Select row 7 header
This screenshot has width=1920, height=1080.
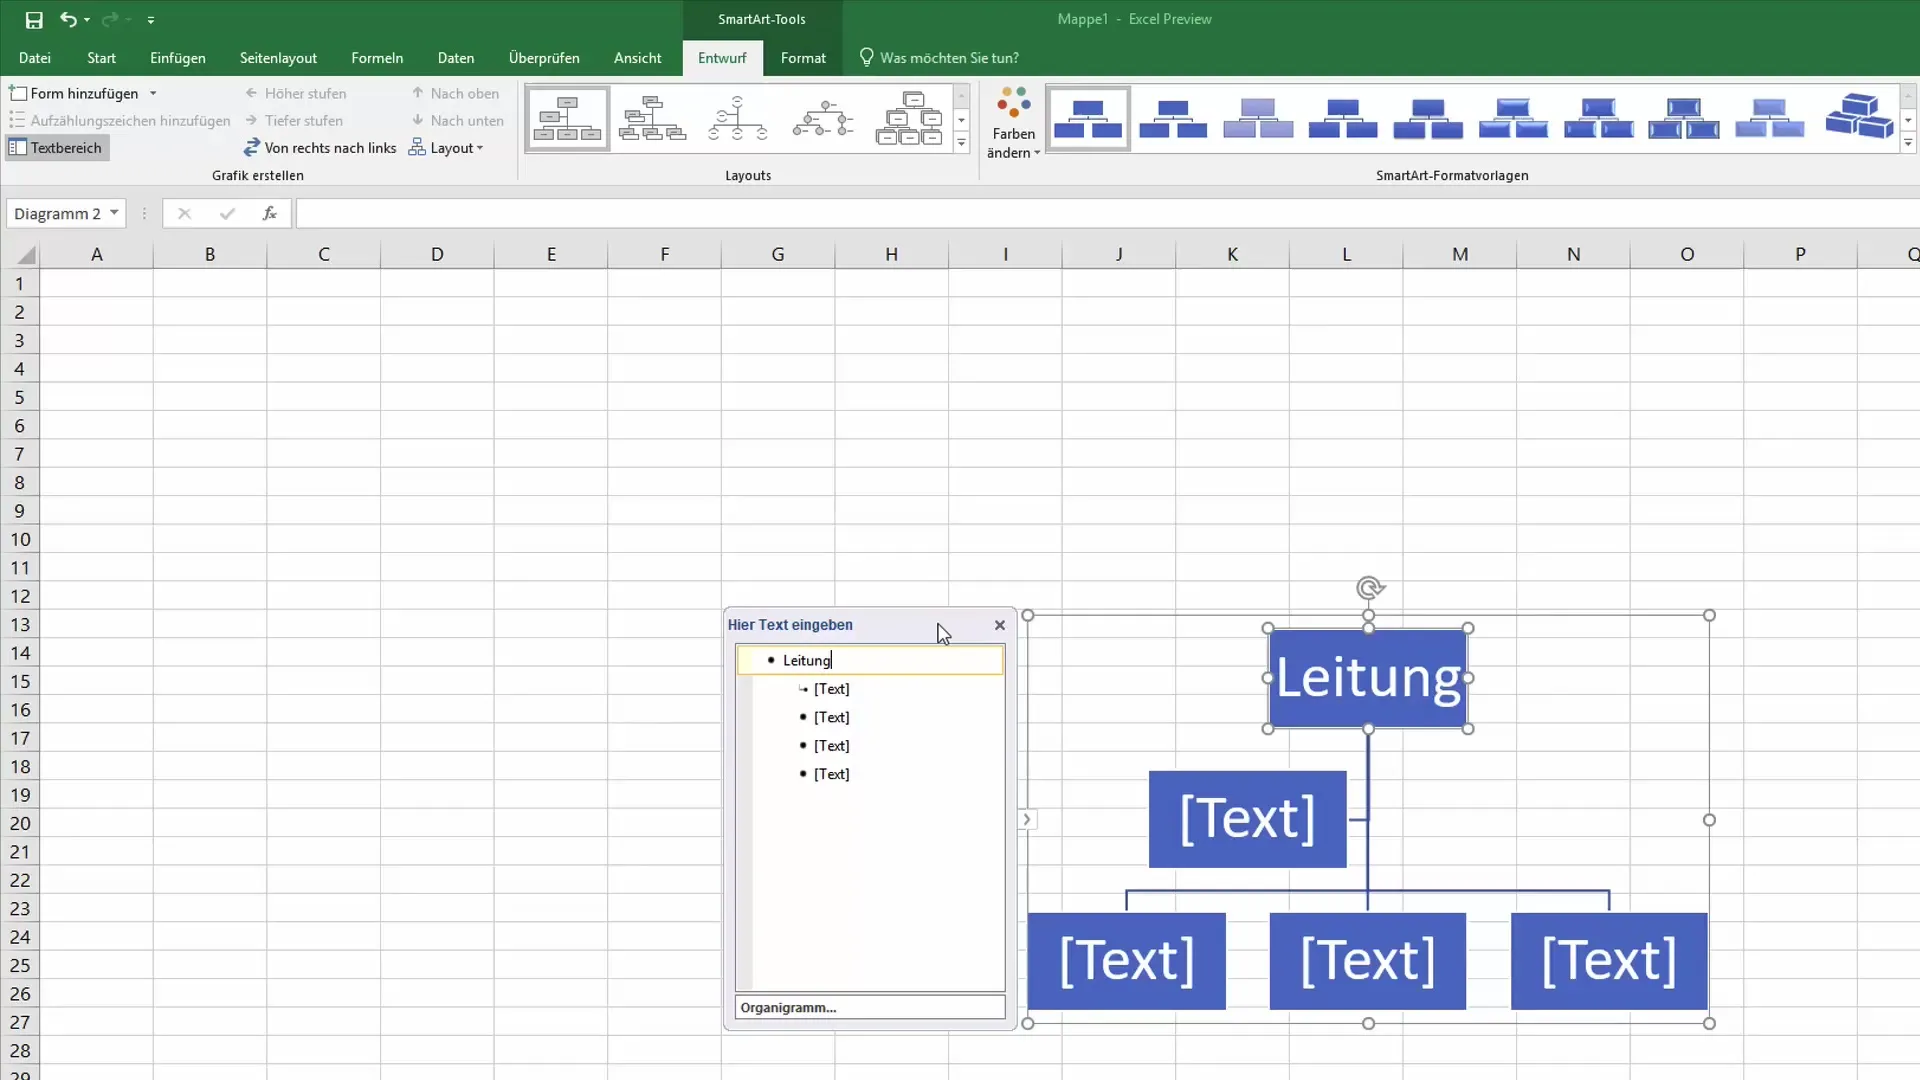point(19,454)
